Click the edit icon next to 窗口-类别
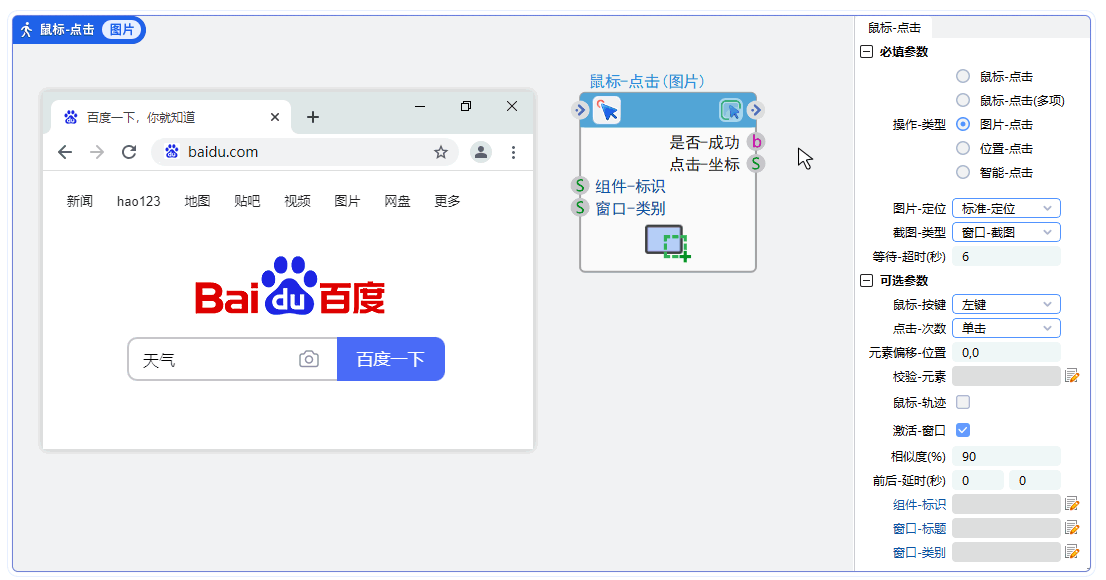 pyautogui.click(x=1071, y=551)
